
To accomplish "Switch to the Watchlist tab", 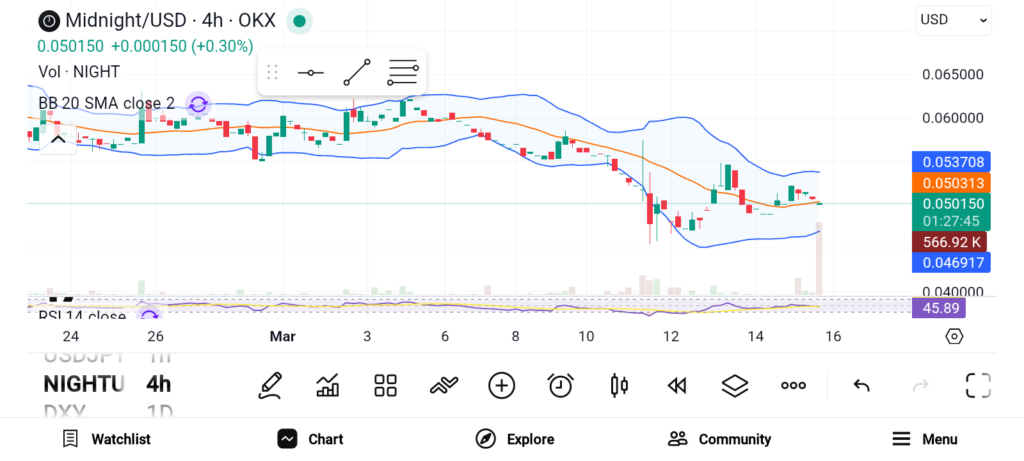I will pyautogui.click(x=106, y=439).
